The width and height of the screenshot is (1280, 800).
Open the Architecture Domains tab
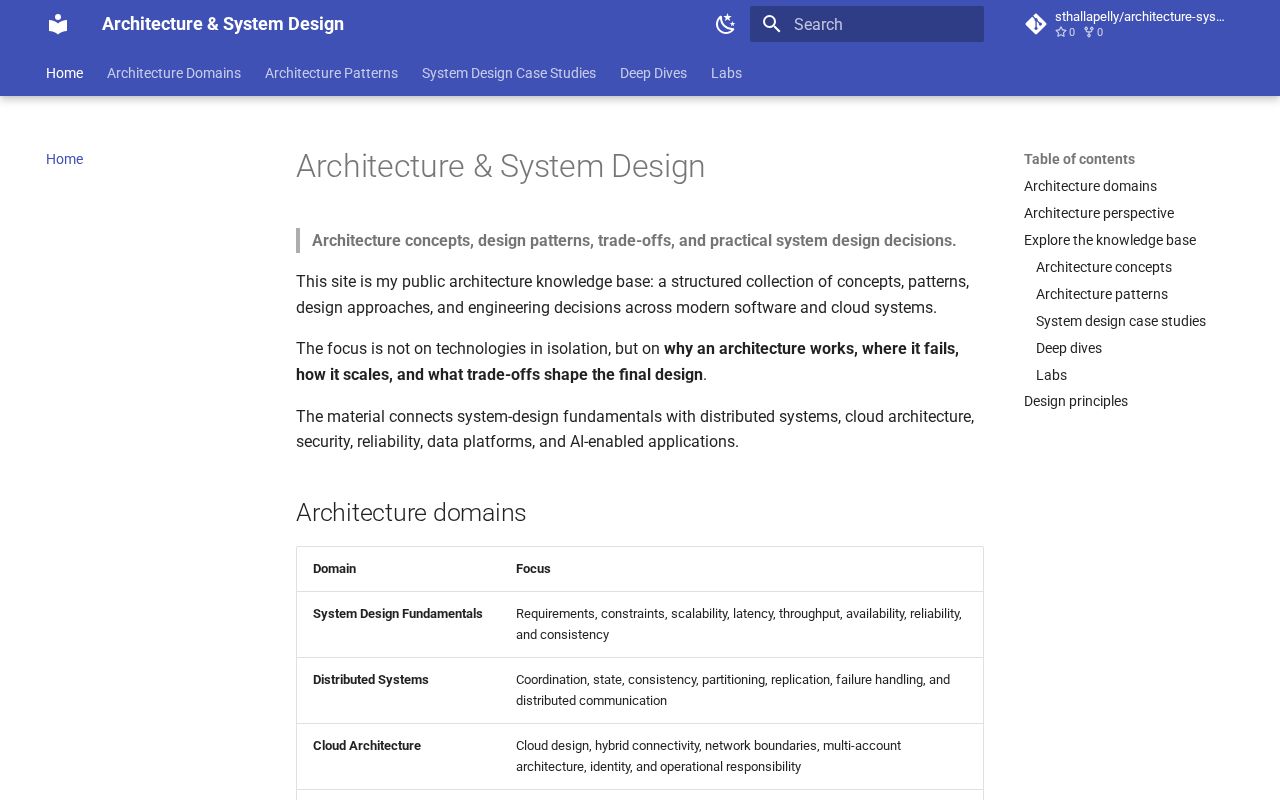point(174,73)
